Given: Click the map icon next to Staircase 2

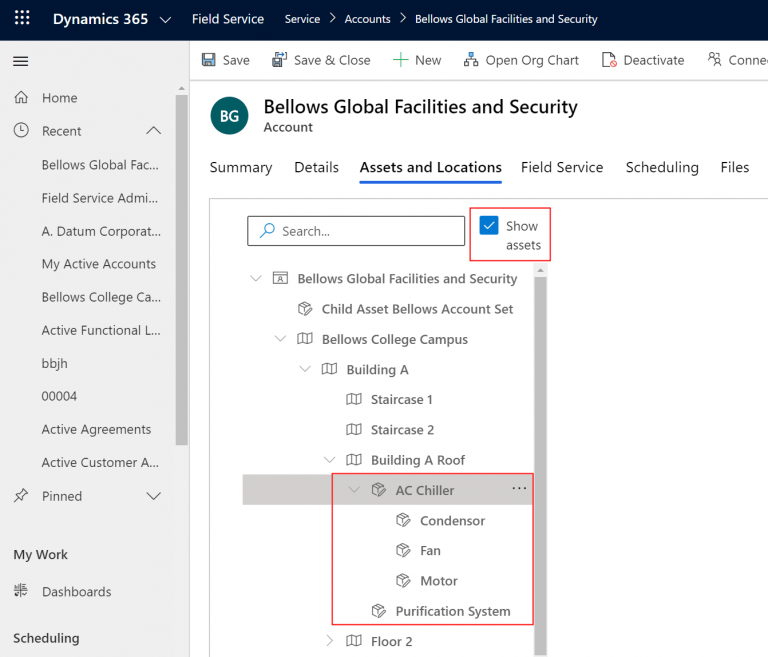Looking at the screenshot, I should click(x=354, y=430).
